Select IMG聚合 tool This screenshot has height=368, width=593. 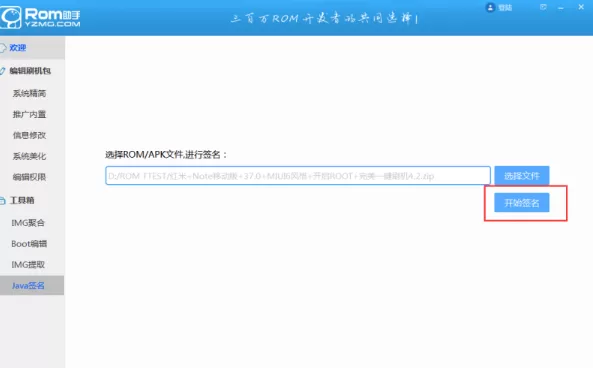pos(28,223)
